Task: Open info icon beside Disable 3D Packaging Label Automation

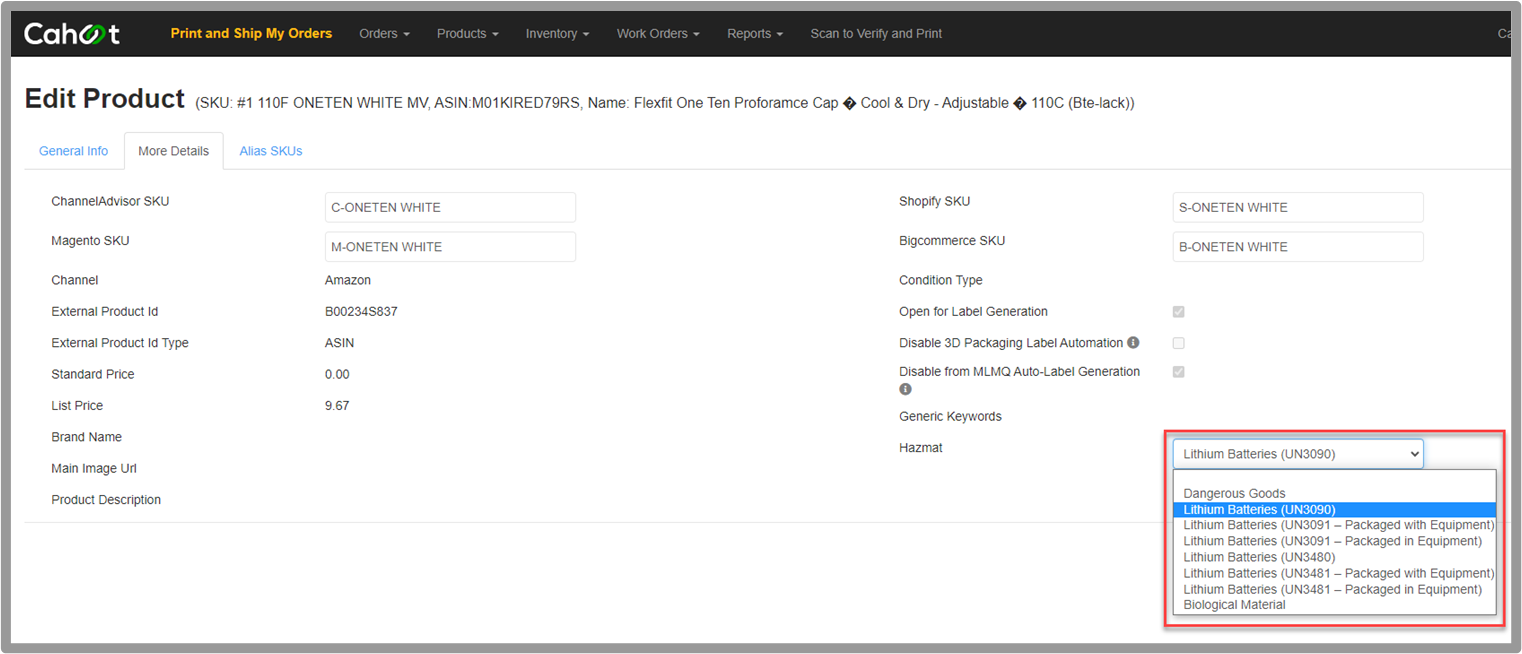Action: tap(1133, 342)
